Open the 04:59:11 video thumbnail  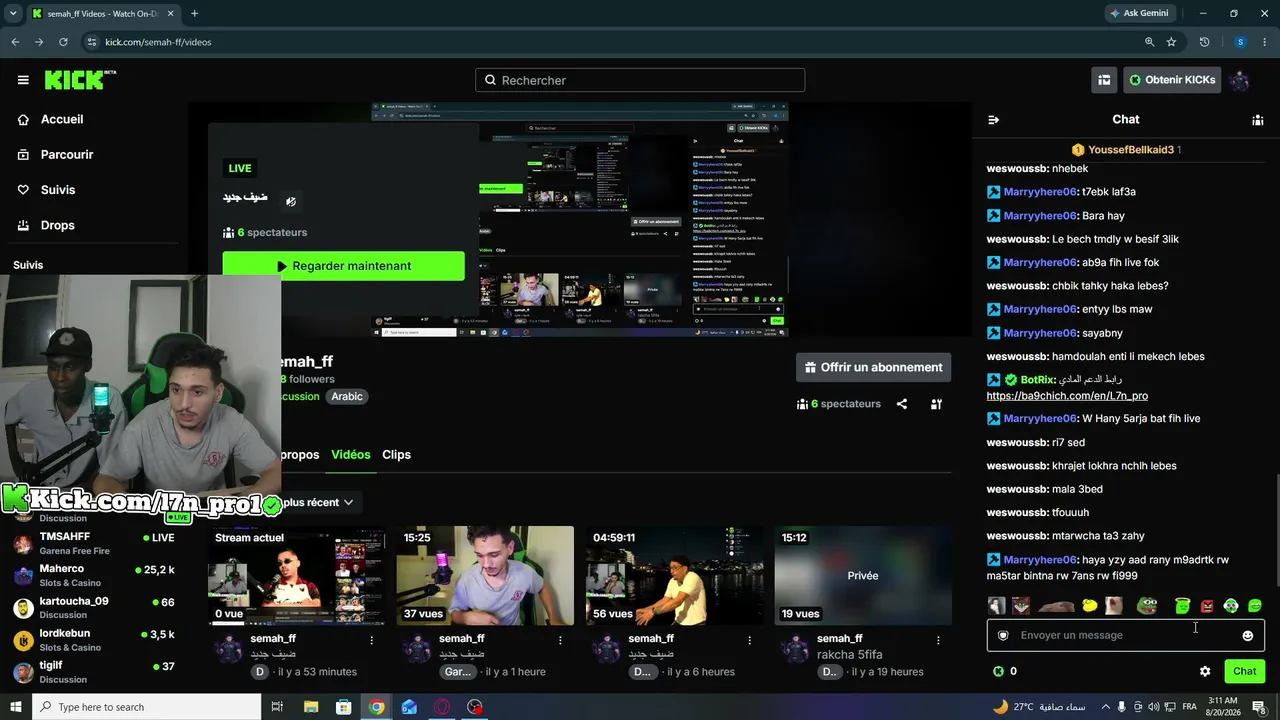[674, 576]
